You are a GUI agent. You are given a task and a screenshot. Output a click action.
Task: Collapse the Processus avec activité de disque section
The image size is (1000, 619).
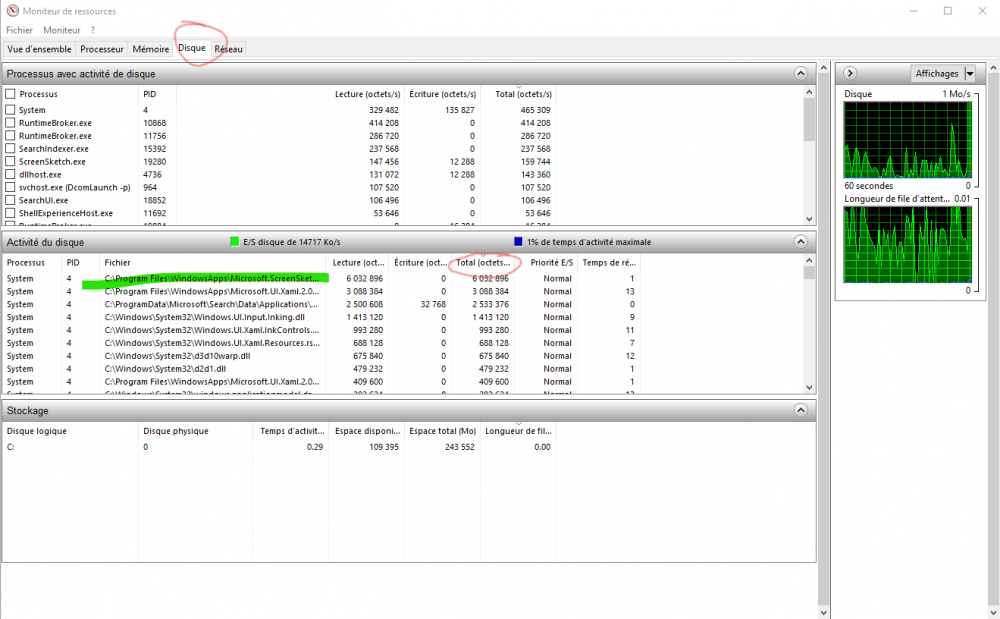(x=800, y=73)
